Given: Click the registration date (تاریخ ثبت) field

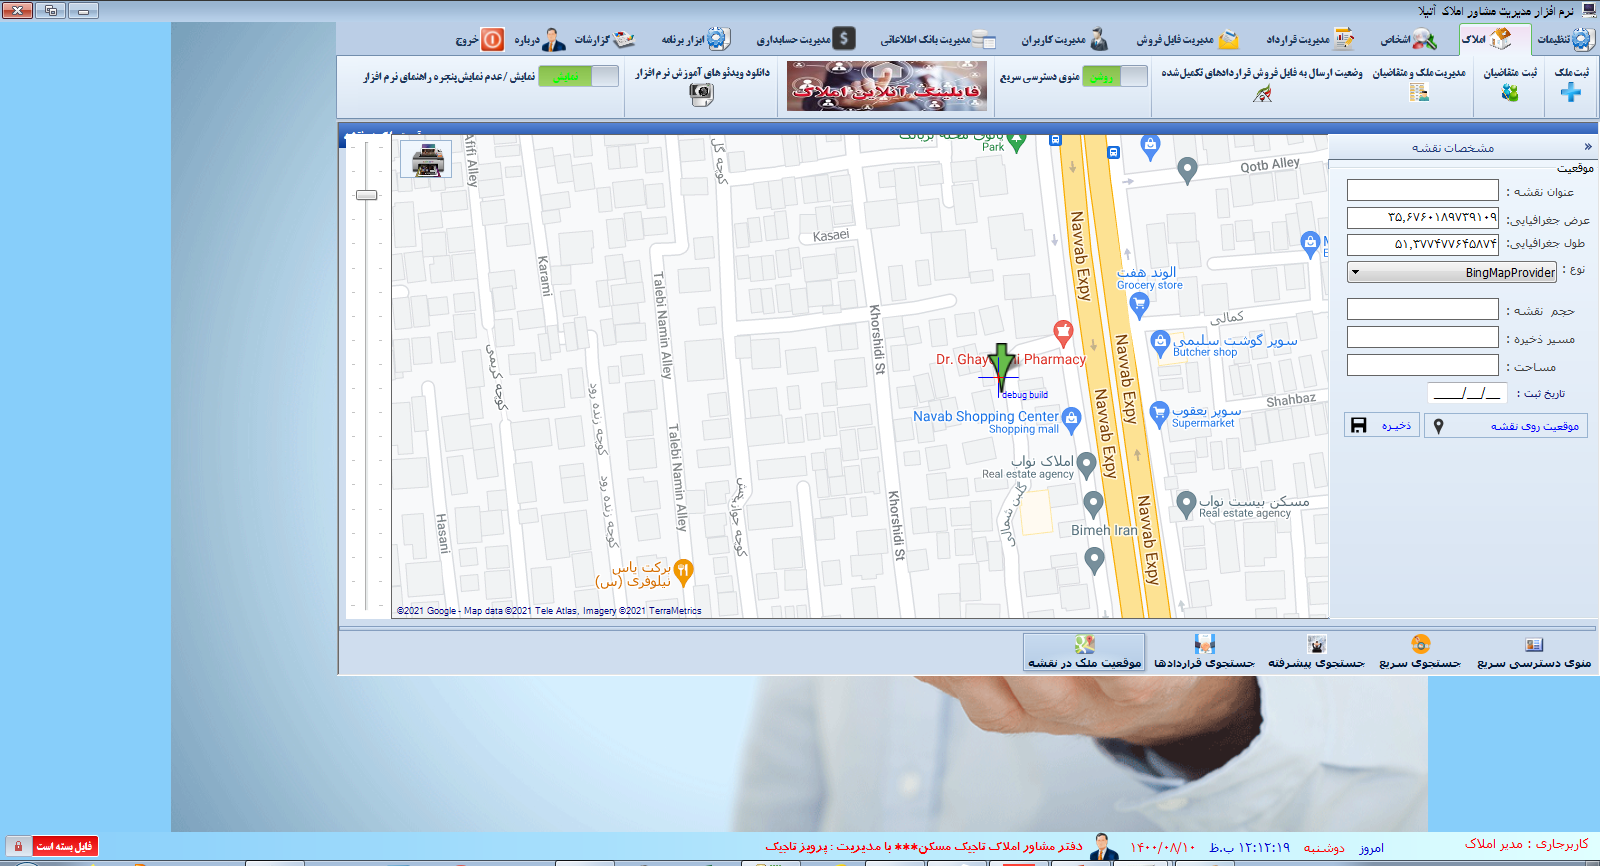Looking at the screenshot, I should 1467,393.
